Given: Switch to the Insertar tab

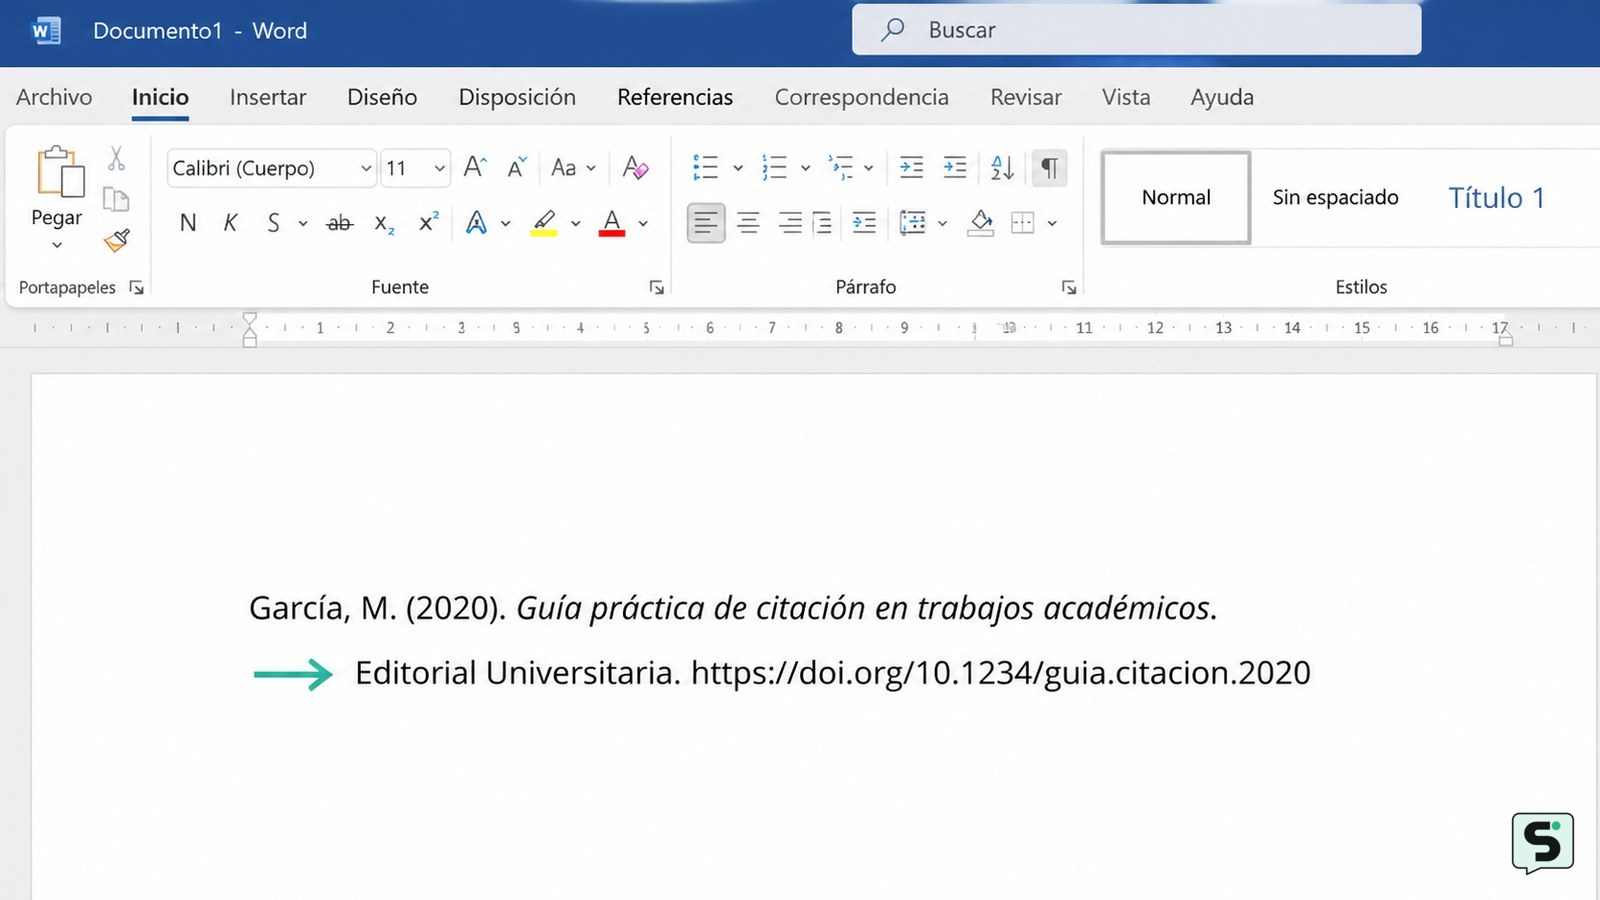Looking at the screenshot, I should coord(268,97).
